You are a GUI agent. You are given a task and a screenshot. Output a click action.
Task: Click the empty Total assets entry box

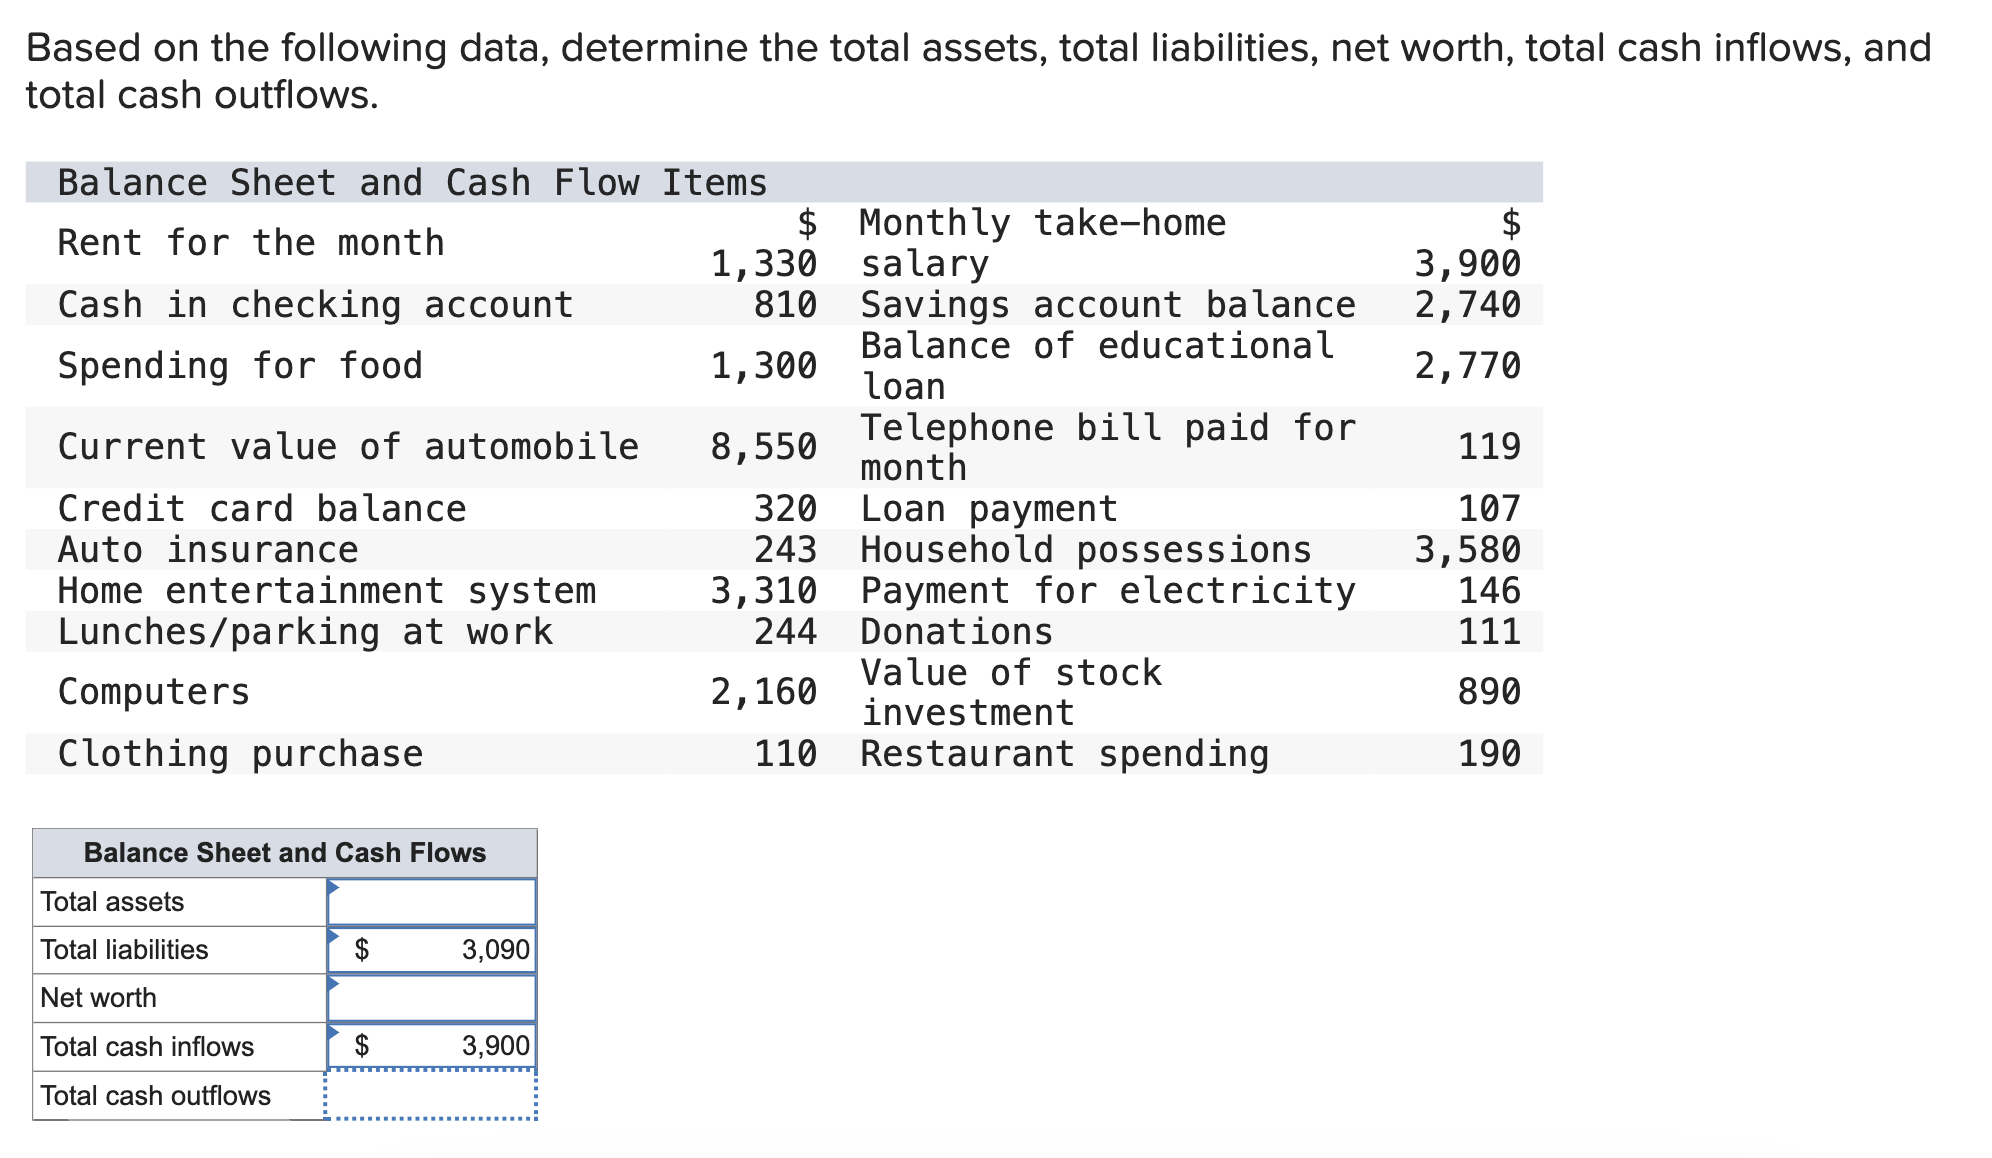(430, 901)
